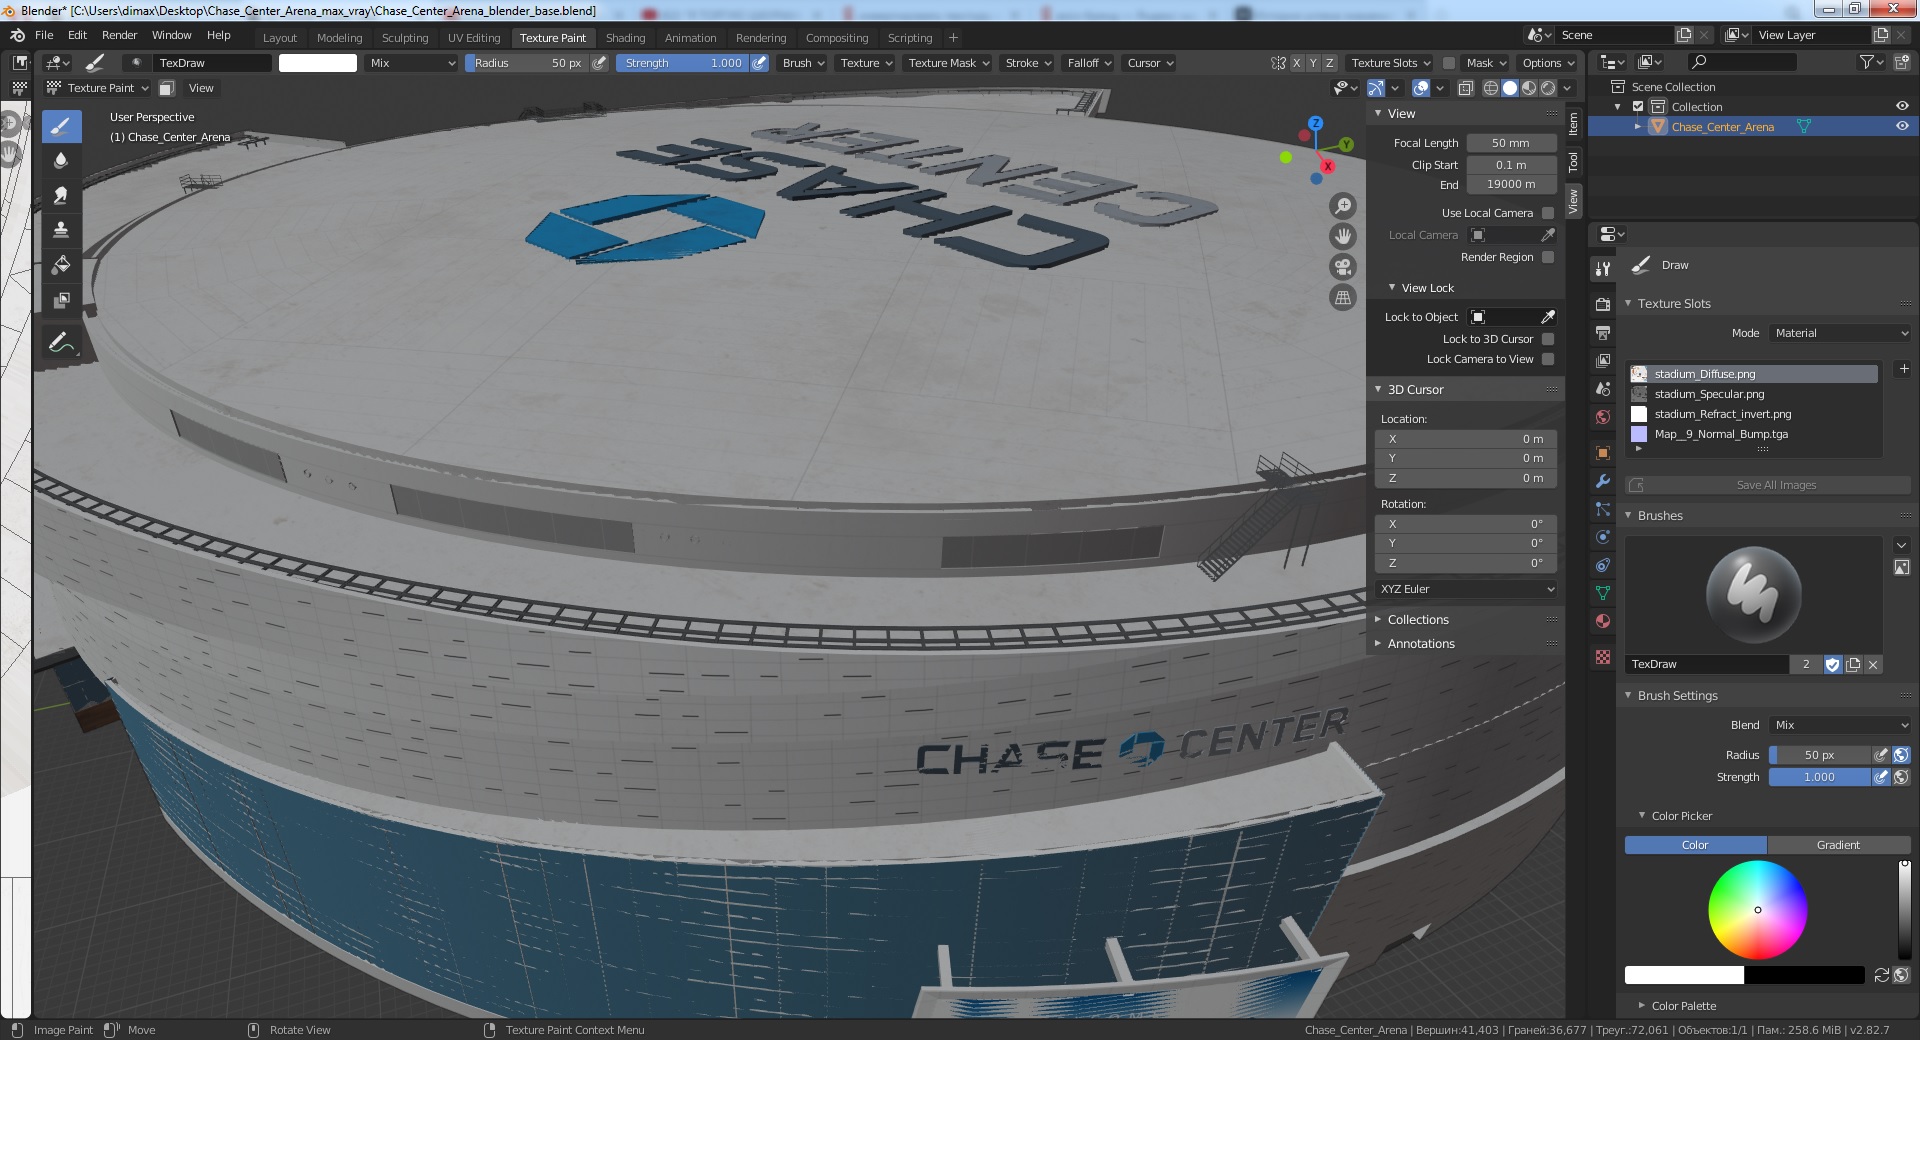Select the Clone stamp tool
This screenshot has height=1158, width=1920.
(61, 230)
